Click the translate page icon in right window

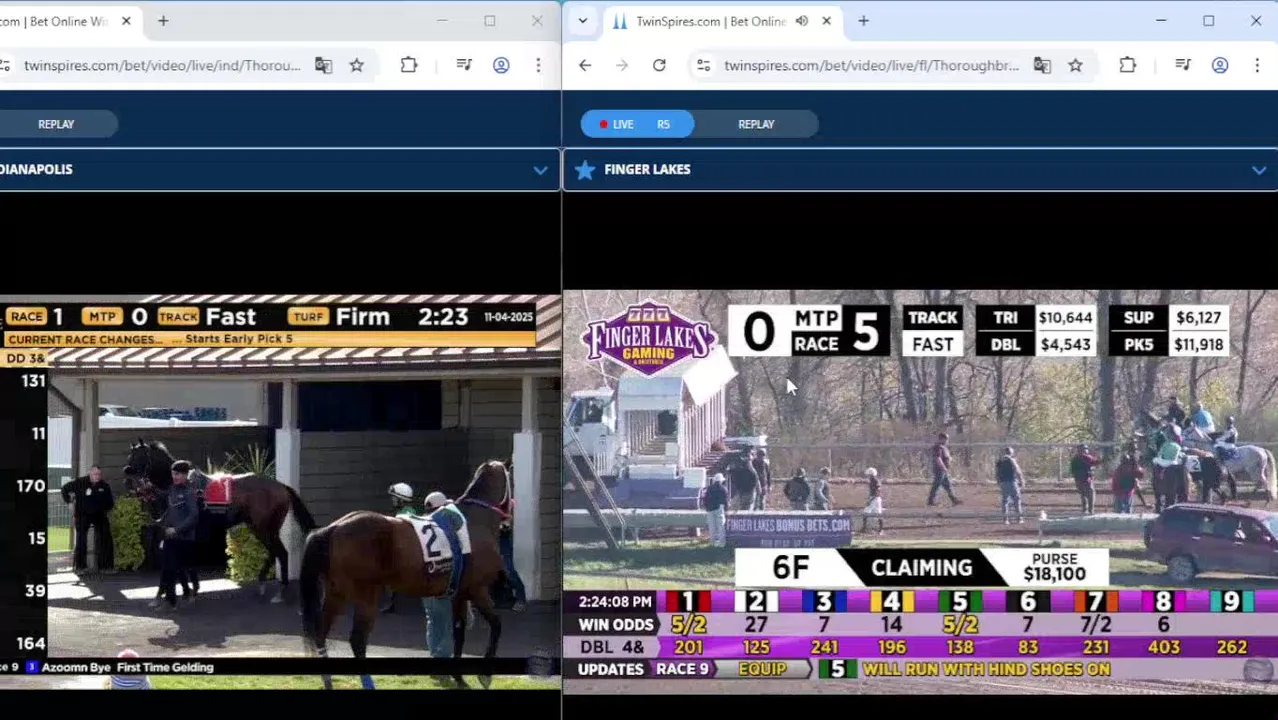[x=1042, y=65]
